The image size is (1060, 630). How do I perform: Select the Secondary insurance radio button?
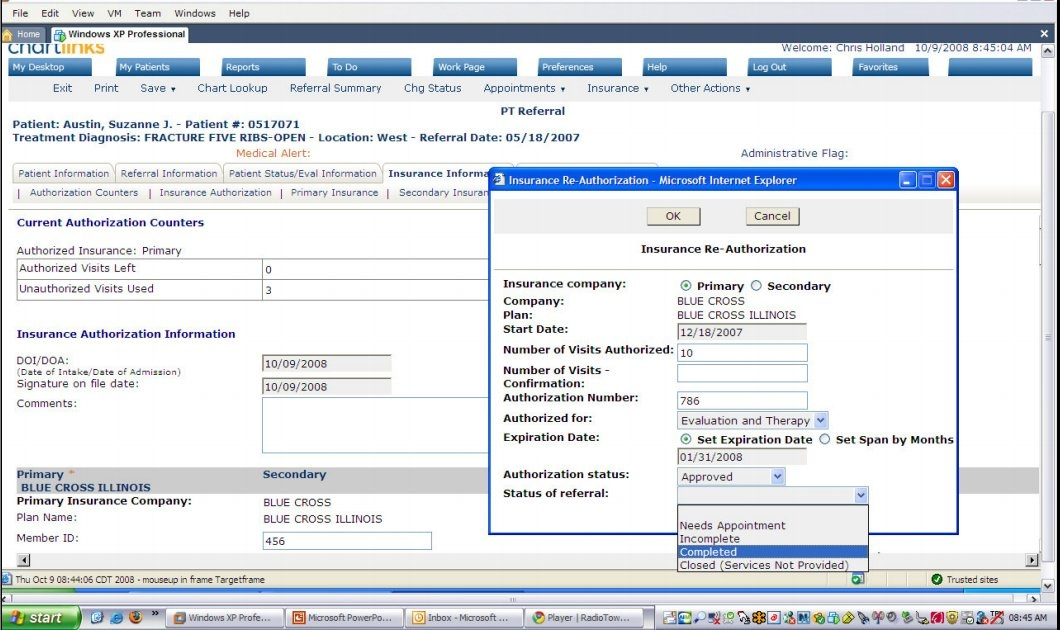(756, 286)
